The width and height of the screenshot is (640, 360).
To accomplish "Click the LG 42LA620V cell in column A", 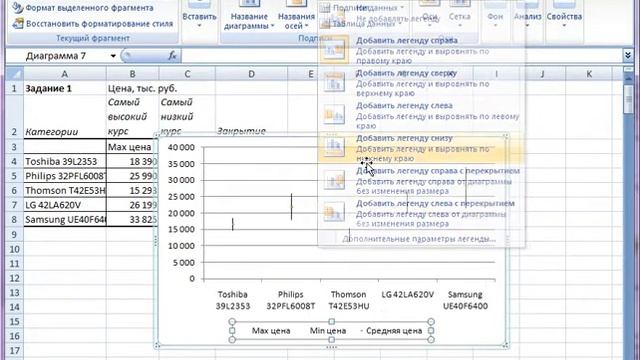I will pos(64,205).
